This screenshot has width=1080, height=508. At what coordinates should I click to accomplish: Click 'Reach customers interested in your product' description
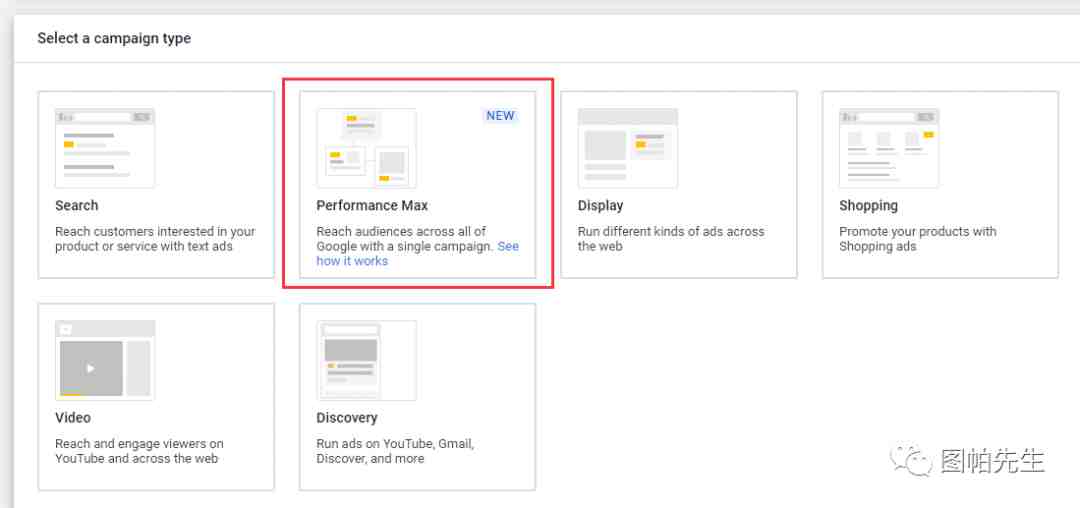tap(155, 239)
